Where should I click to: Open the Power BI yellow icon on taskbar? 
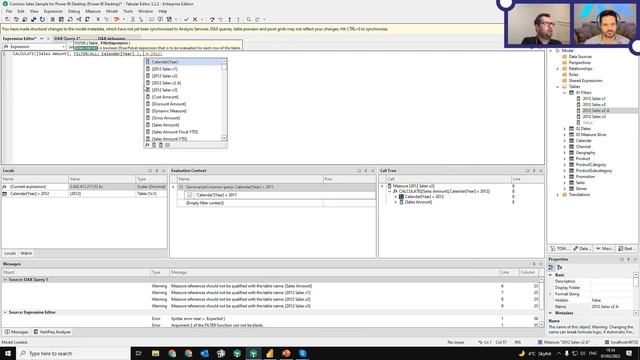click(x=270, y=353)
